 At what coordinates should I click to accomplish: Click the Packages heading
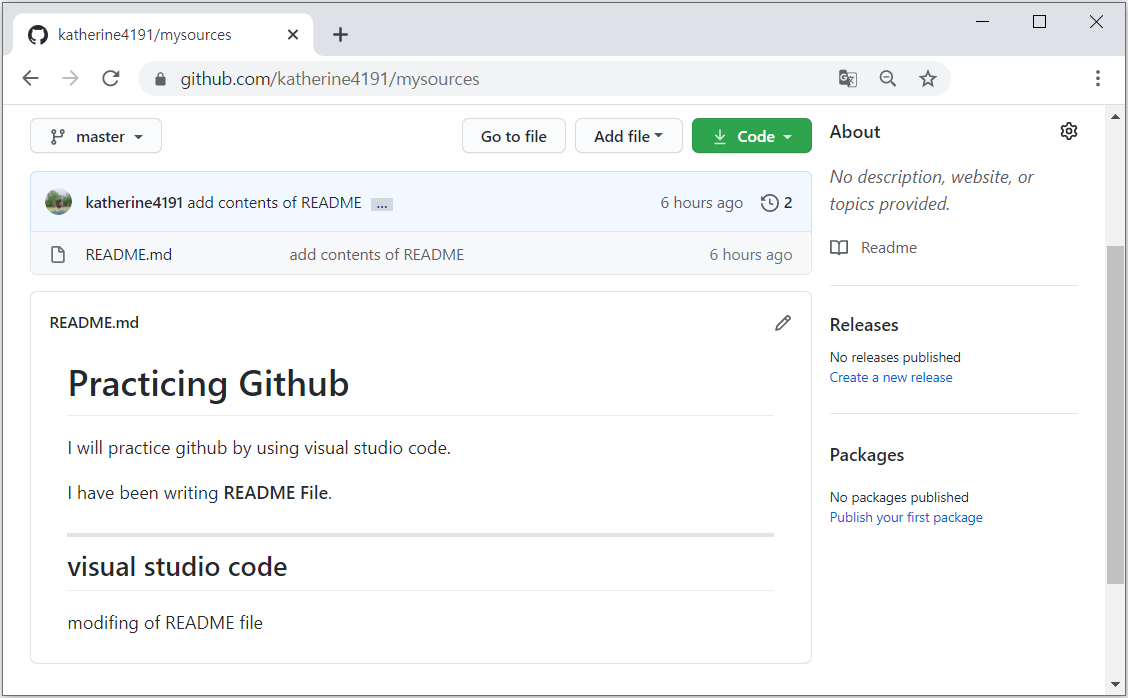click(866, 455)
